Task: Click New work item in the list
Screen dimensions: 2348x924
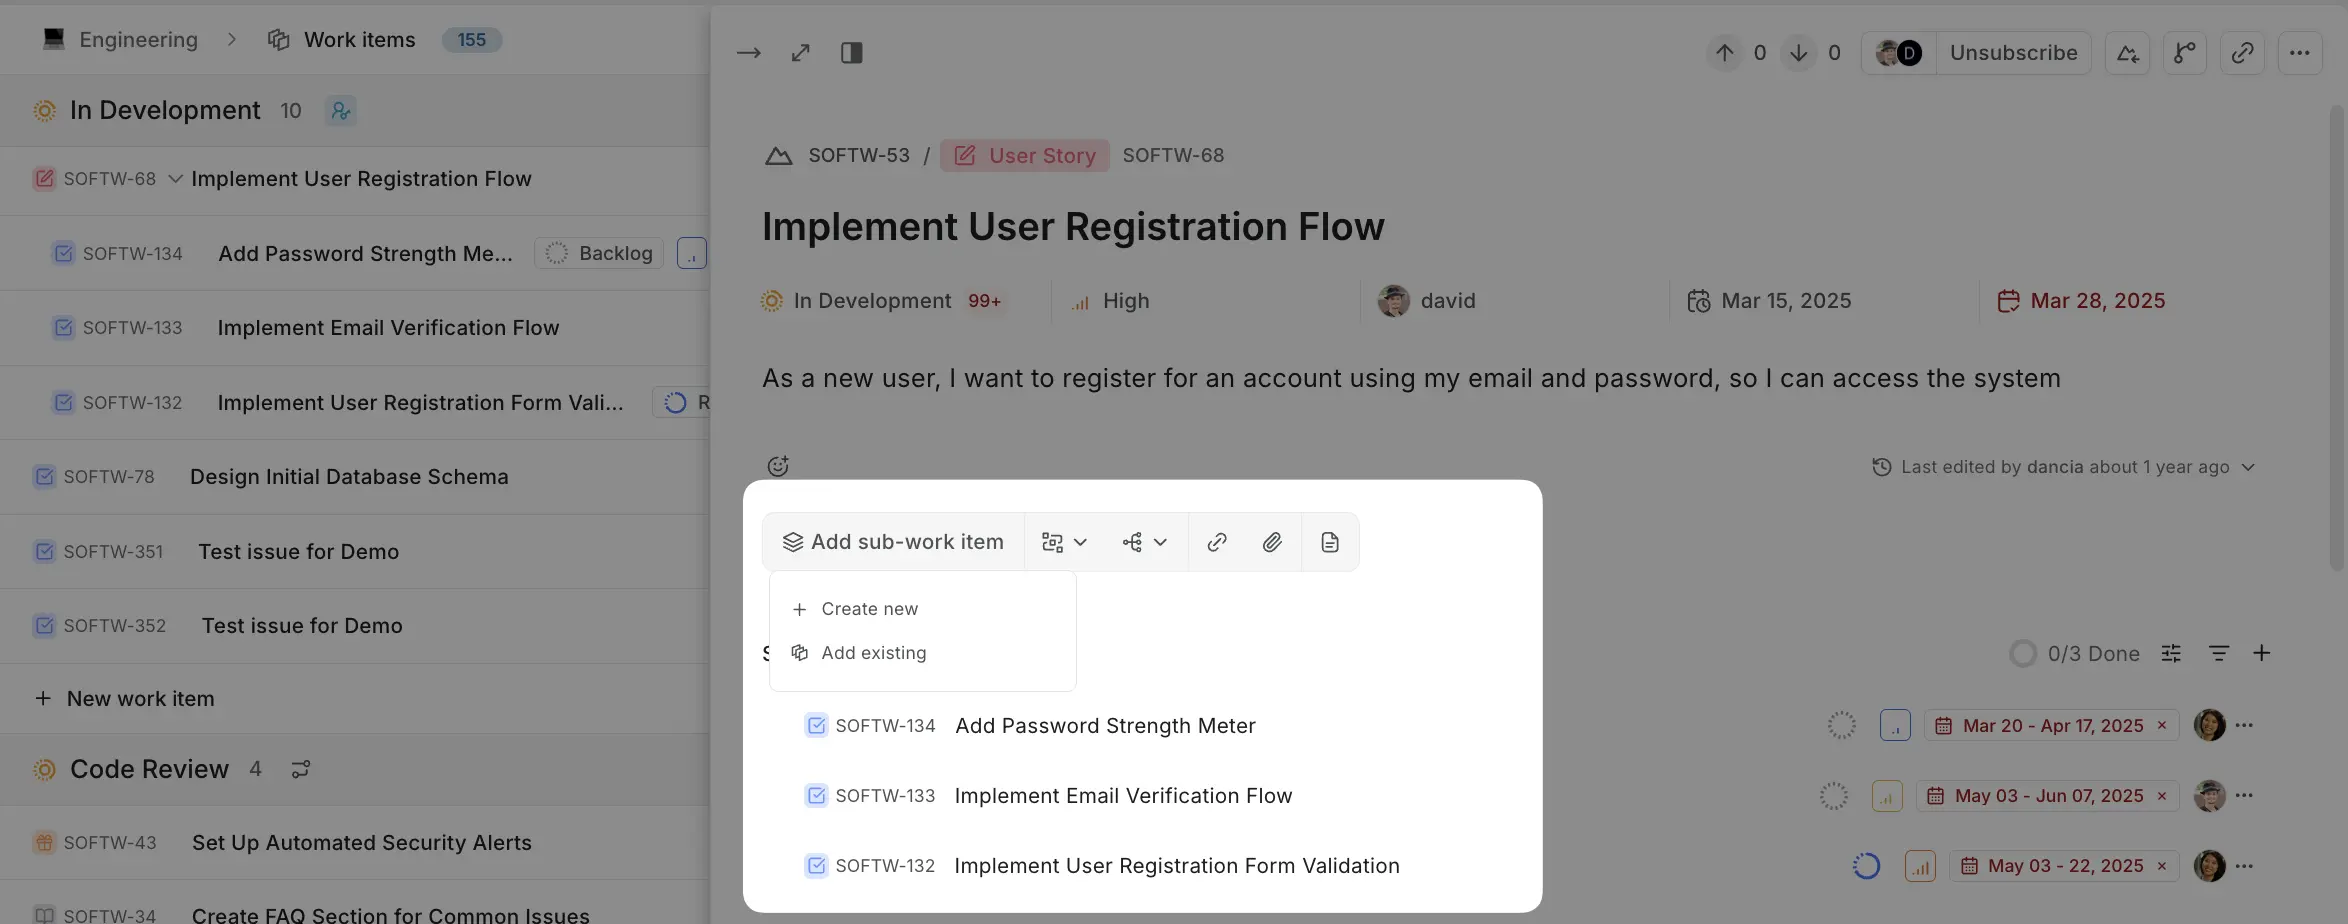Action: (x=140, y=699)
